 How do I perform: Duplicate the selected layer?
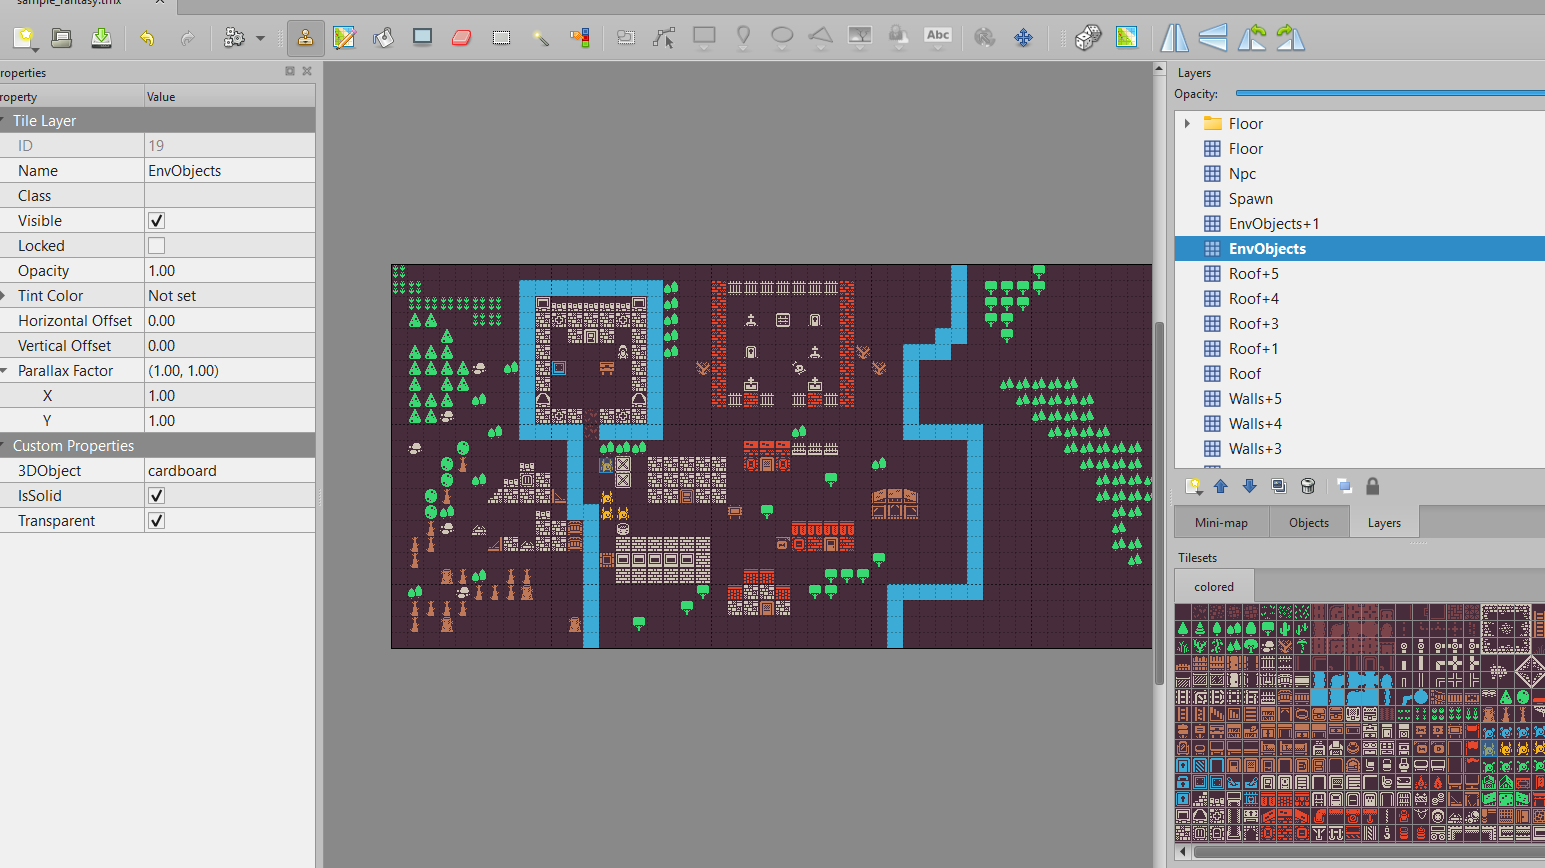[x=1278, y=486]
